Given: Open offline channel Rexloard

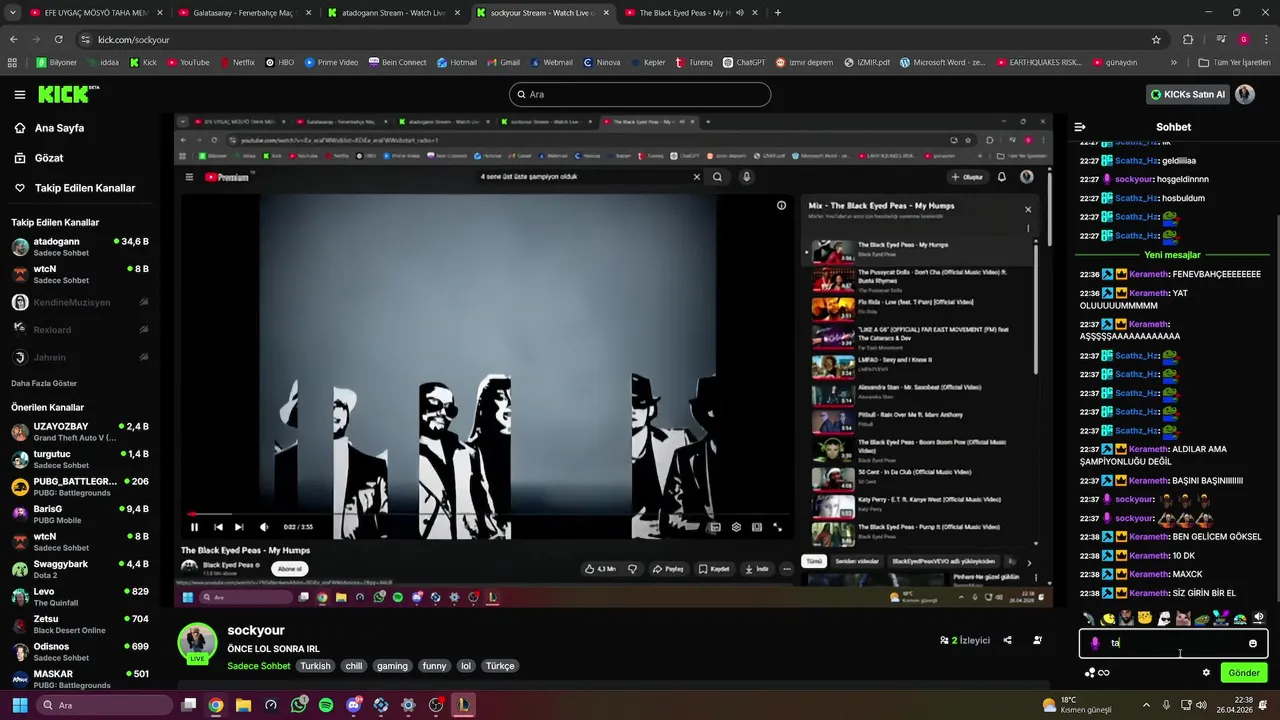Looking at the screenshot, I should [x=80, y=329].
